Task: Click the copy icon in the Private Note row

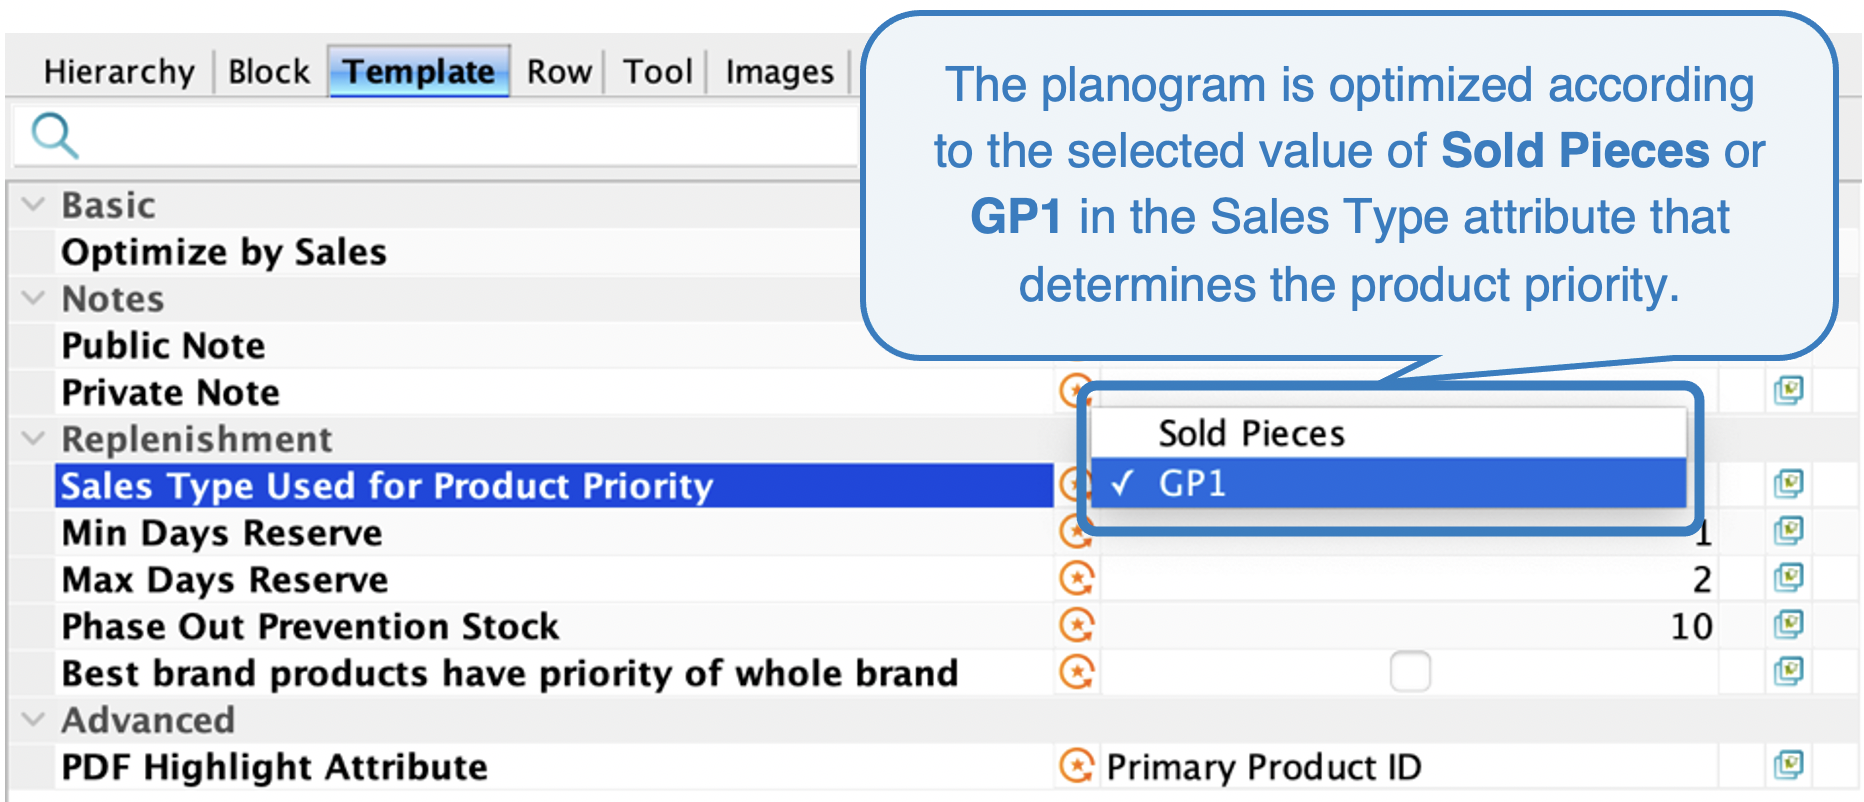Action: 1788,390
